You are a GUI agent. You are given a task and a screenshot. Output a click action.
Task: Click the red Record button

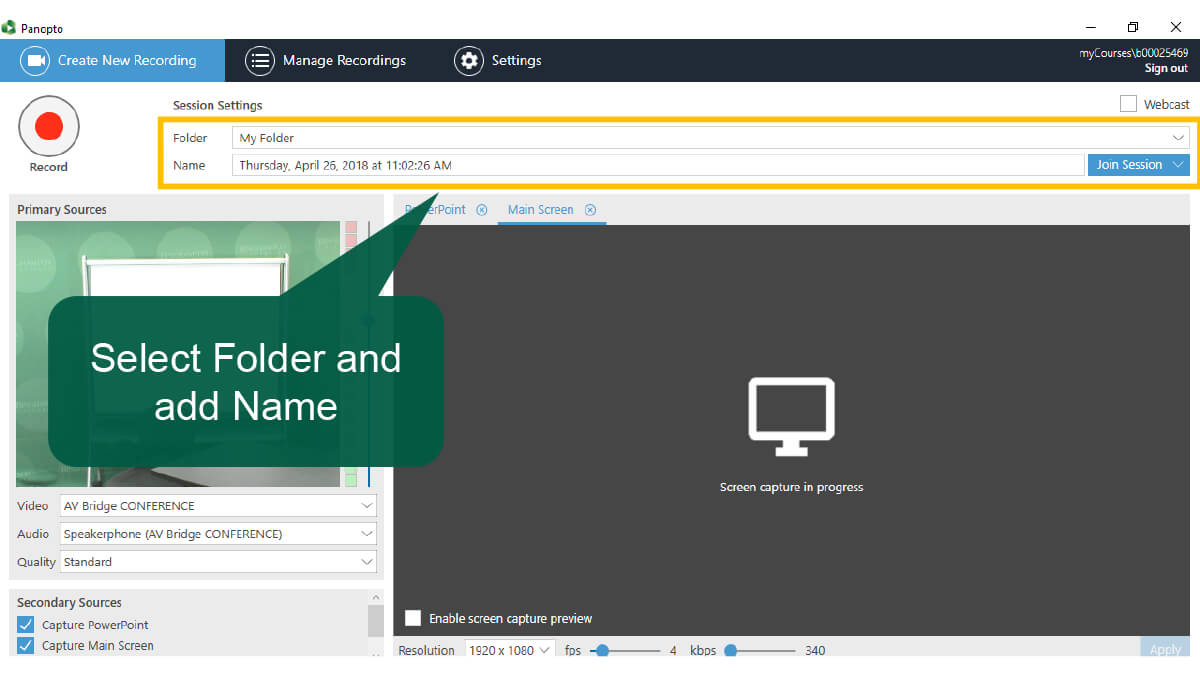coord(49,126)
